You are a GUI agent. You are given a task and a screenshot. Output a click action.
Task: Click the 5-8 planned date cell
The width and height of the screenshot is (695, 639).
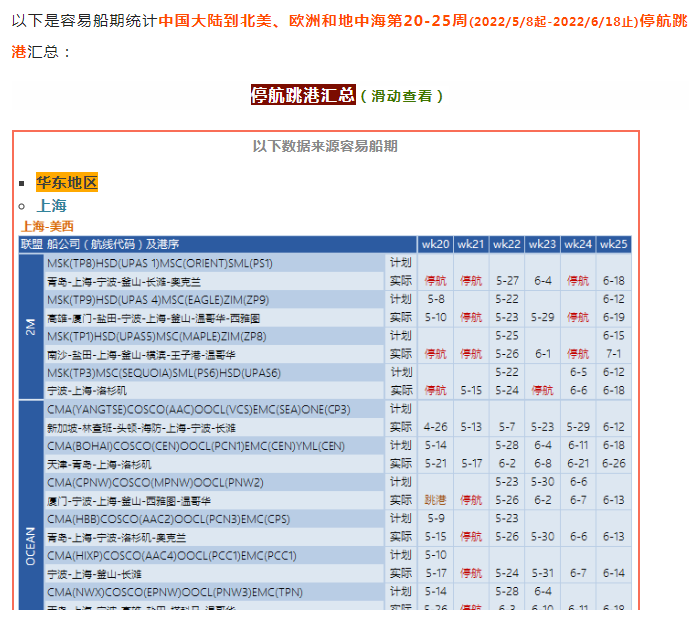[435, 299]
